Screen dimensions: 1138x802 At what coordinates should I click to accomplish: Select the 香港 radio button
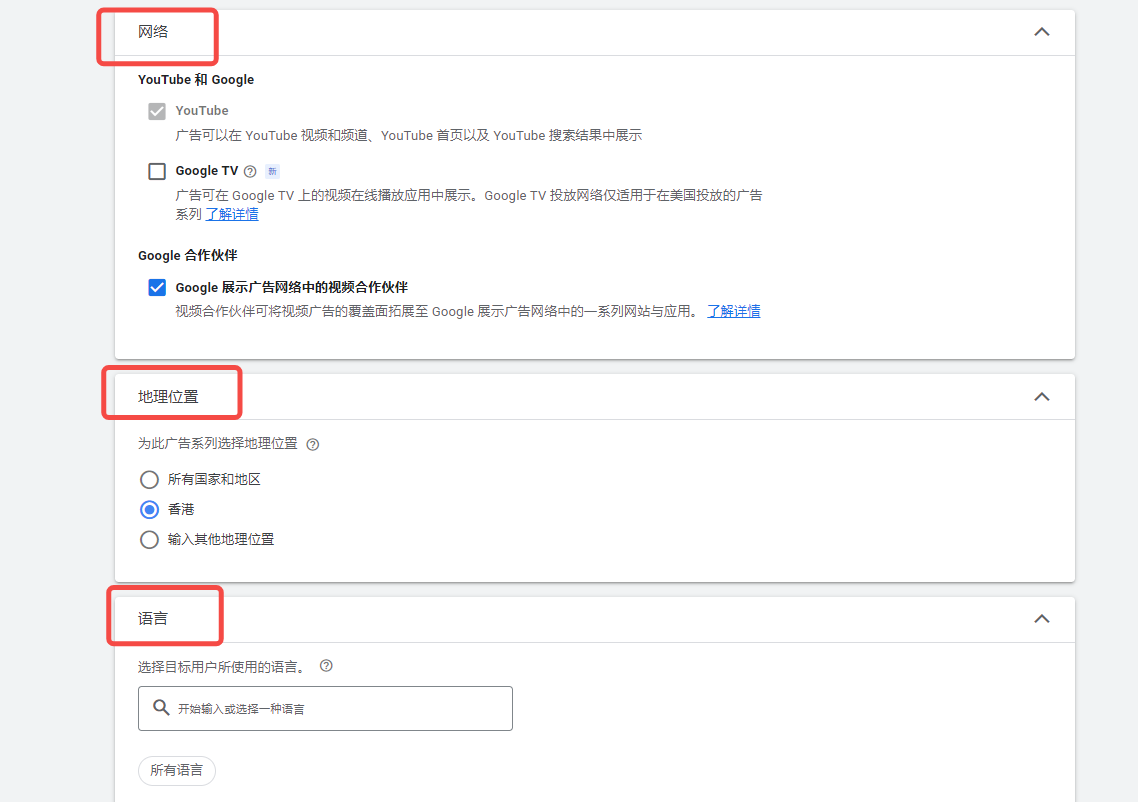coord(149,510)
